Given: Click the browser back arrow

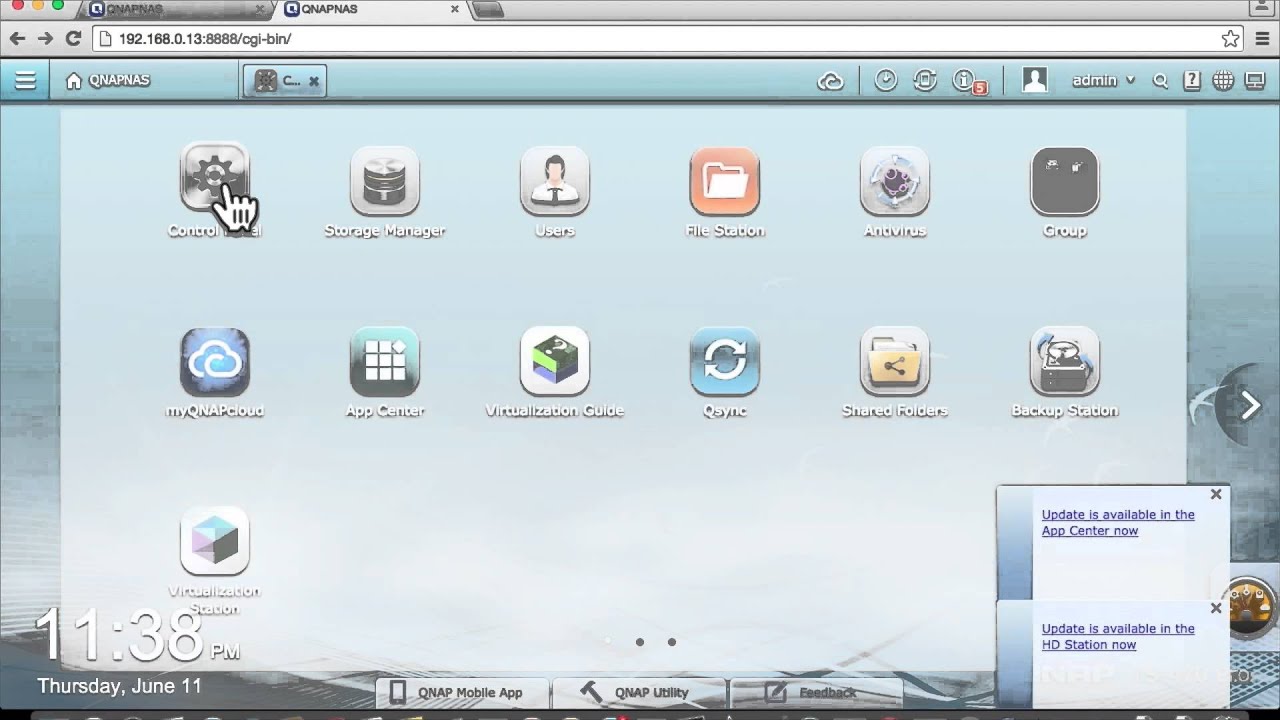Looking at the screenshot, I should point(17,38).
